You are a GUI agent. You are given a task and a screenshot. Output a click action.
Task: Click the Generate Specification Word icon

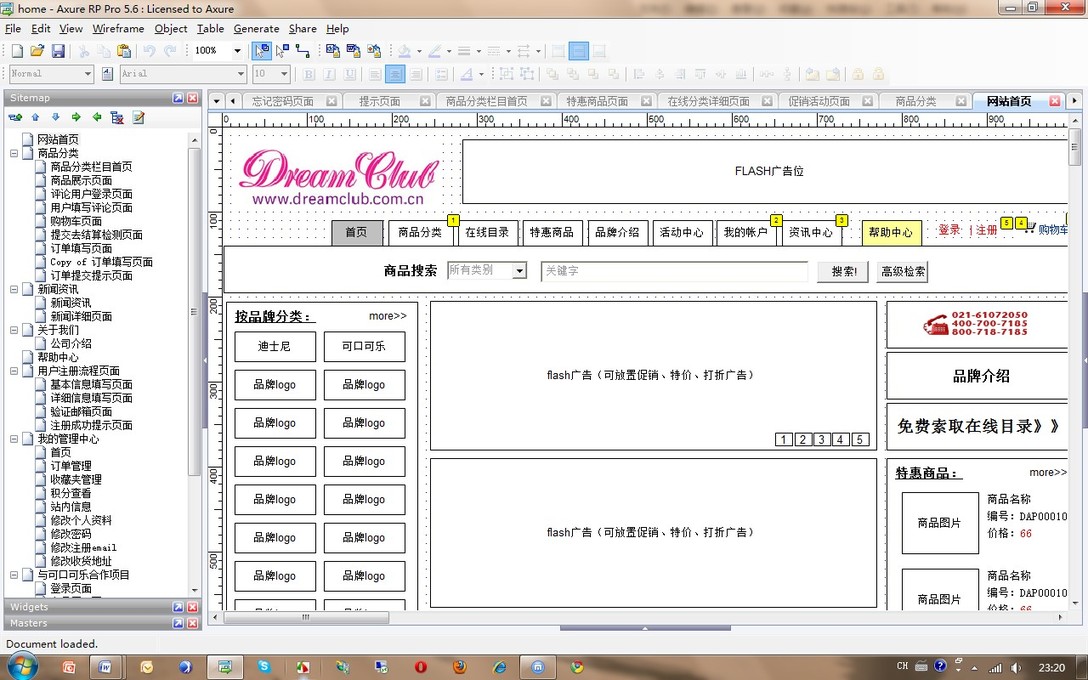click(x=353, y=51)
